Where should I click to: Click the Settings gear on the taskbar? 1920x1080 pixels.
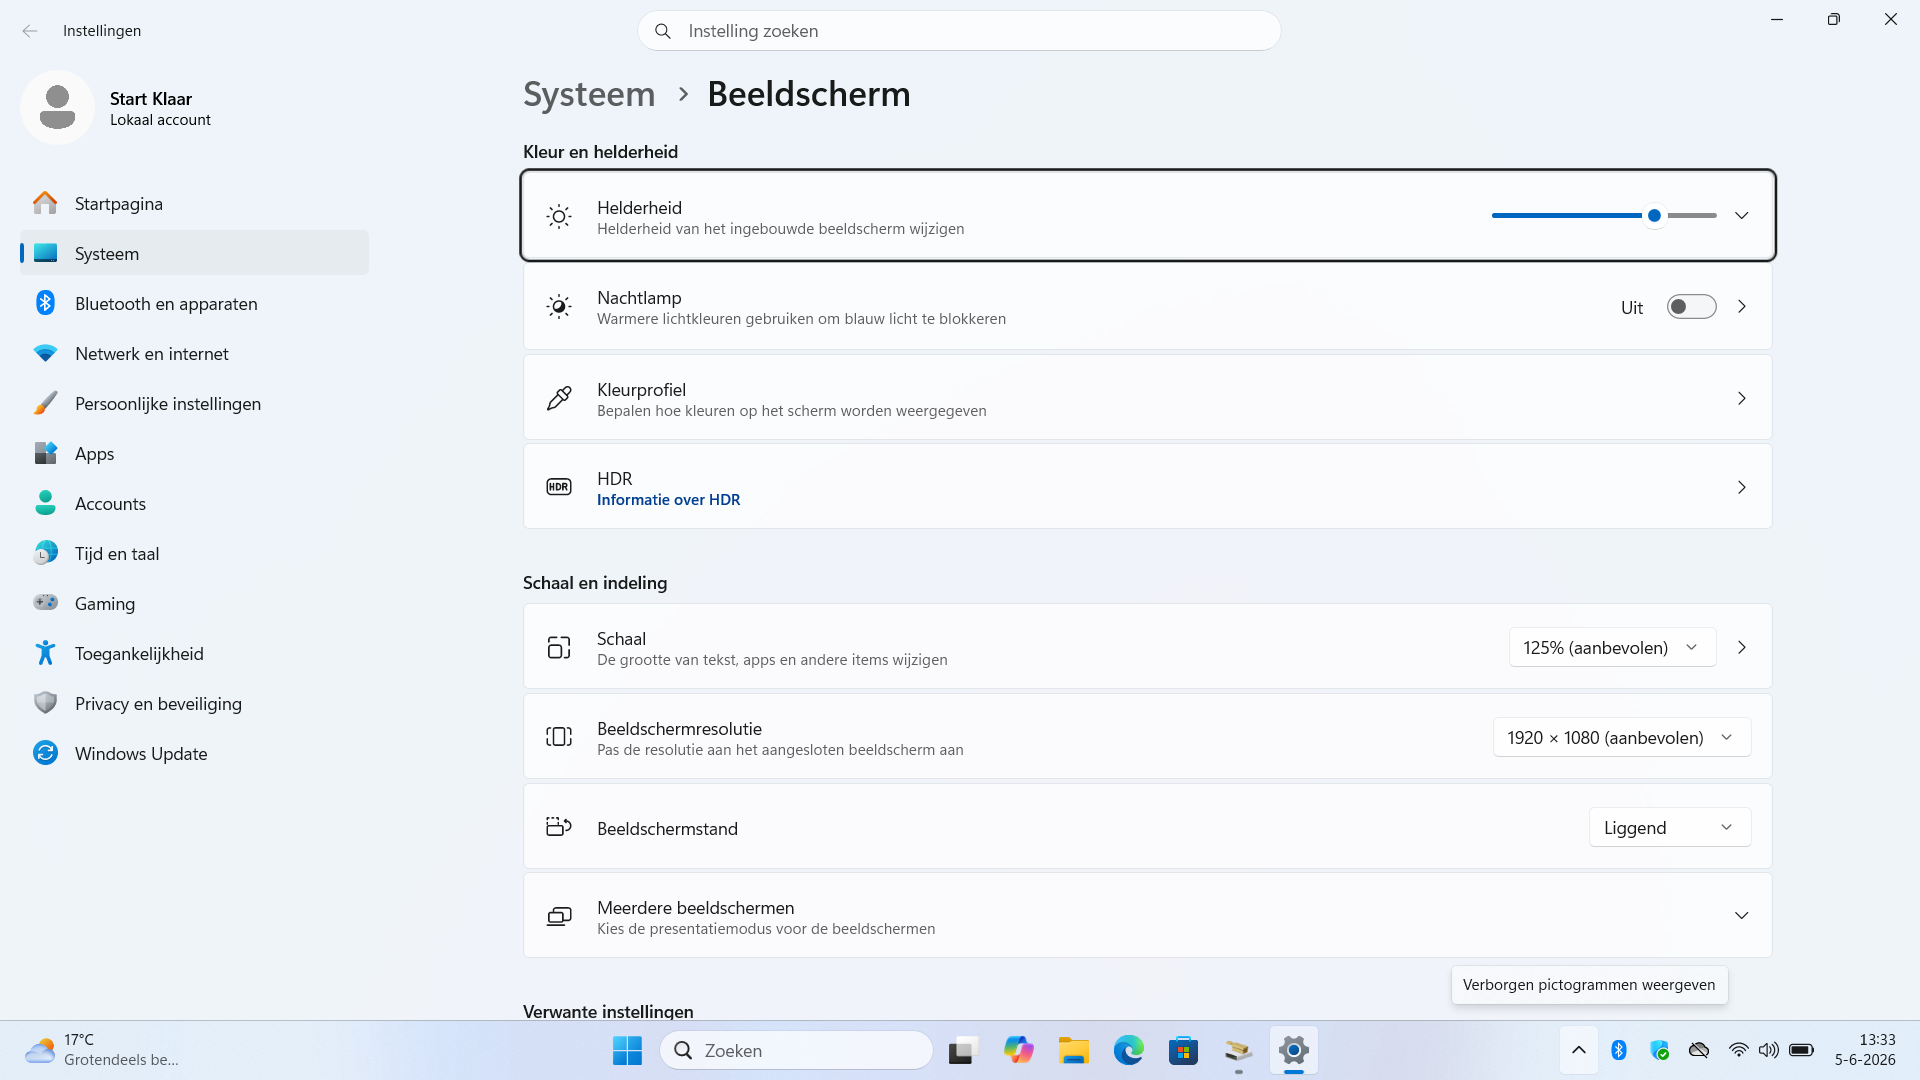click(1294, 1050)
